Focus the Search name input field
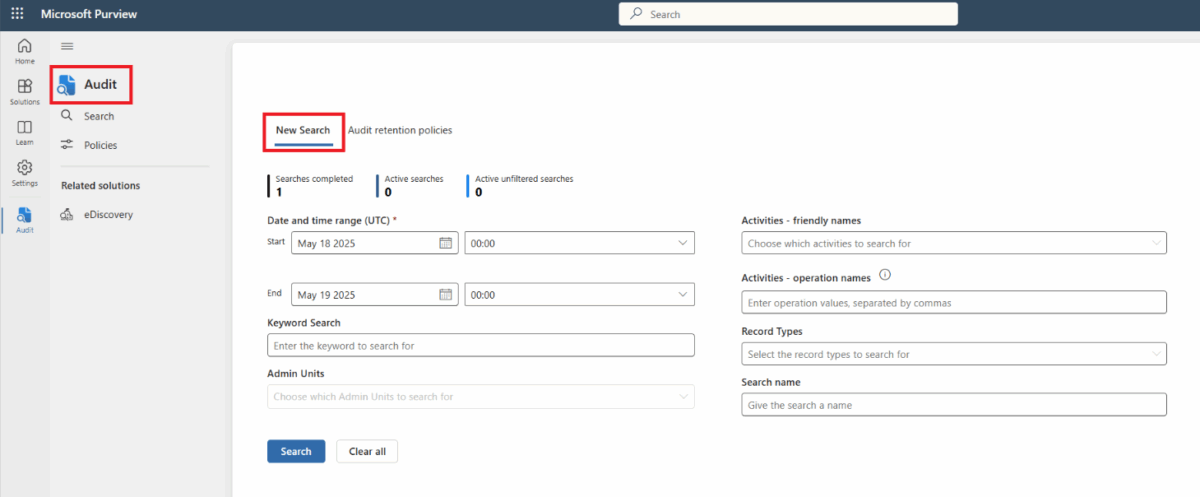 [954, 404]
